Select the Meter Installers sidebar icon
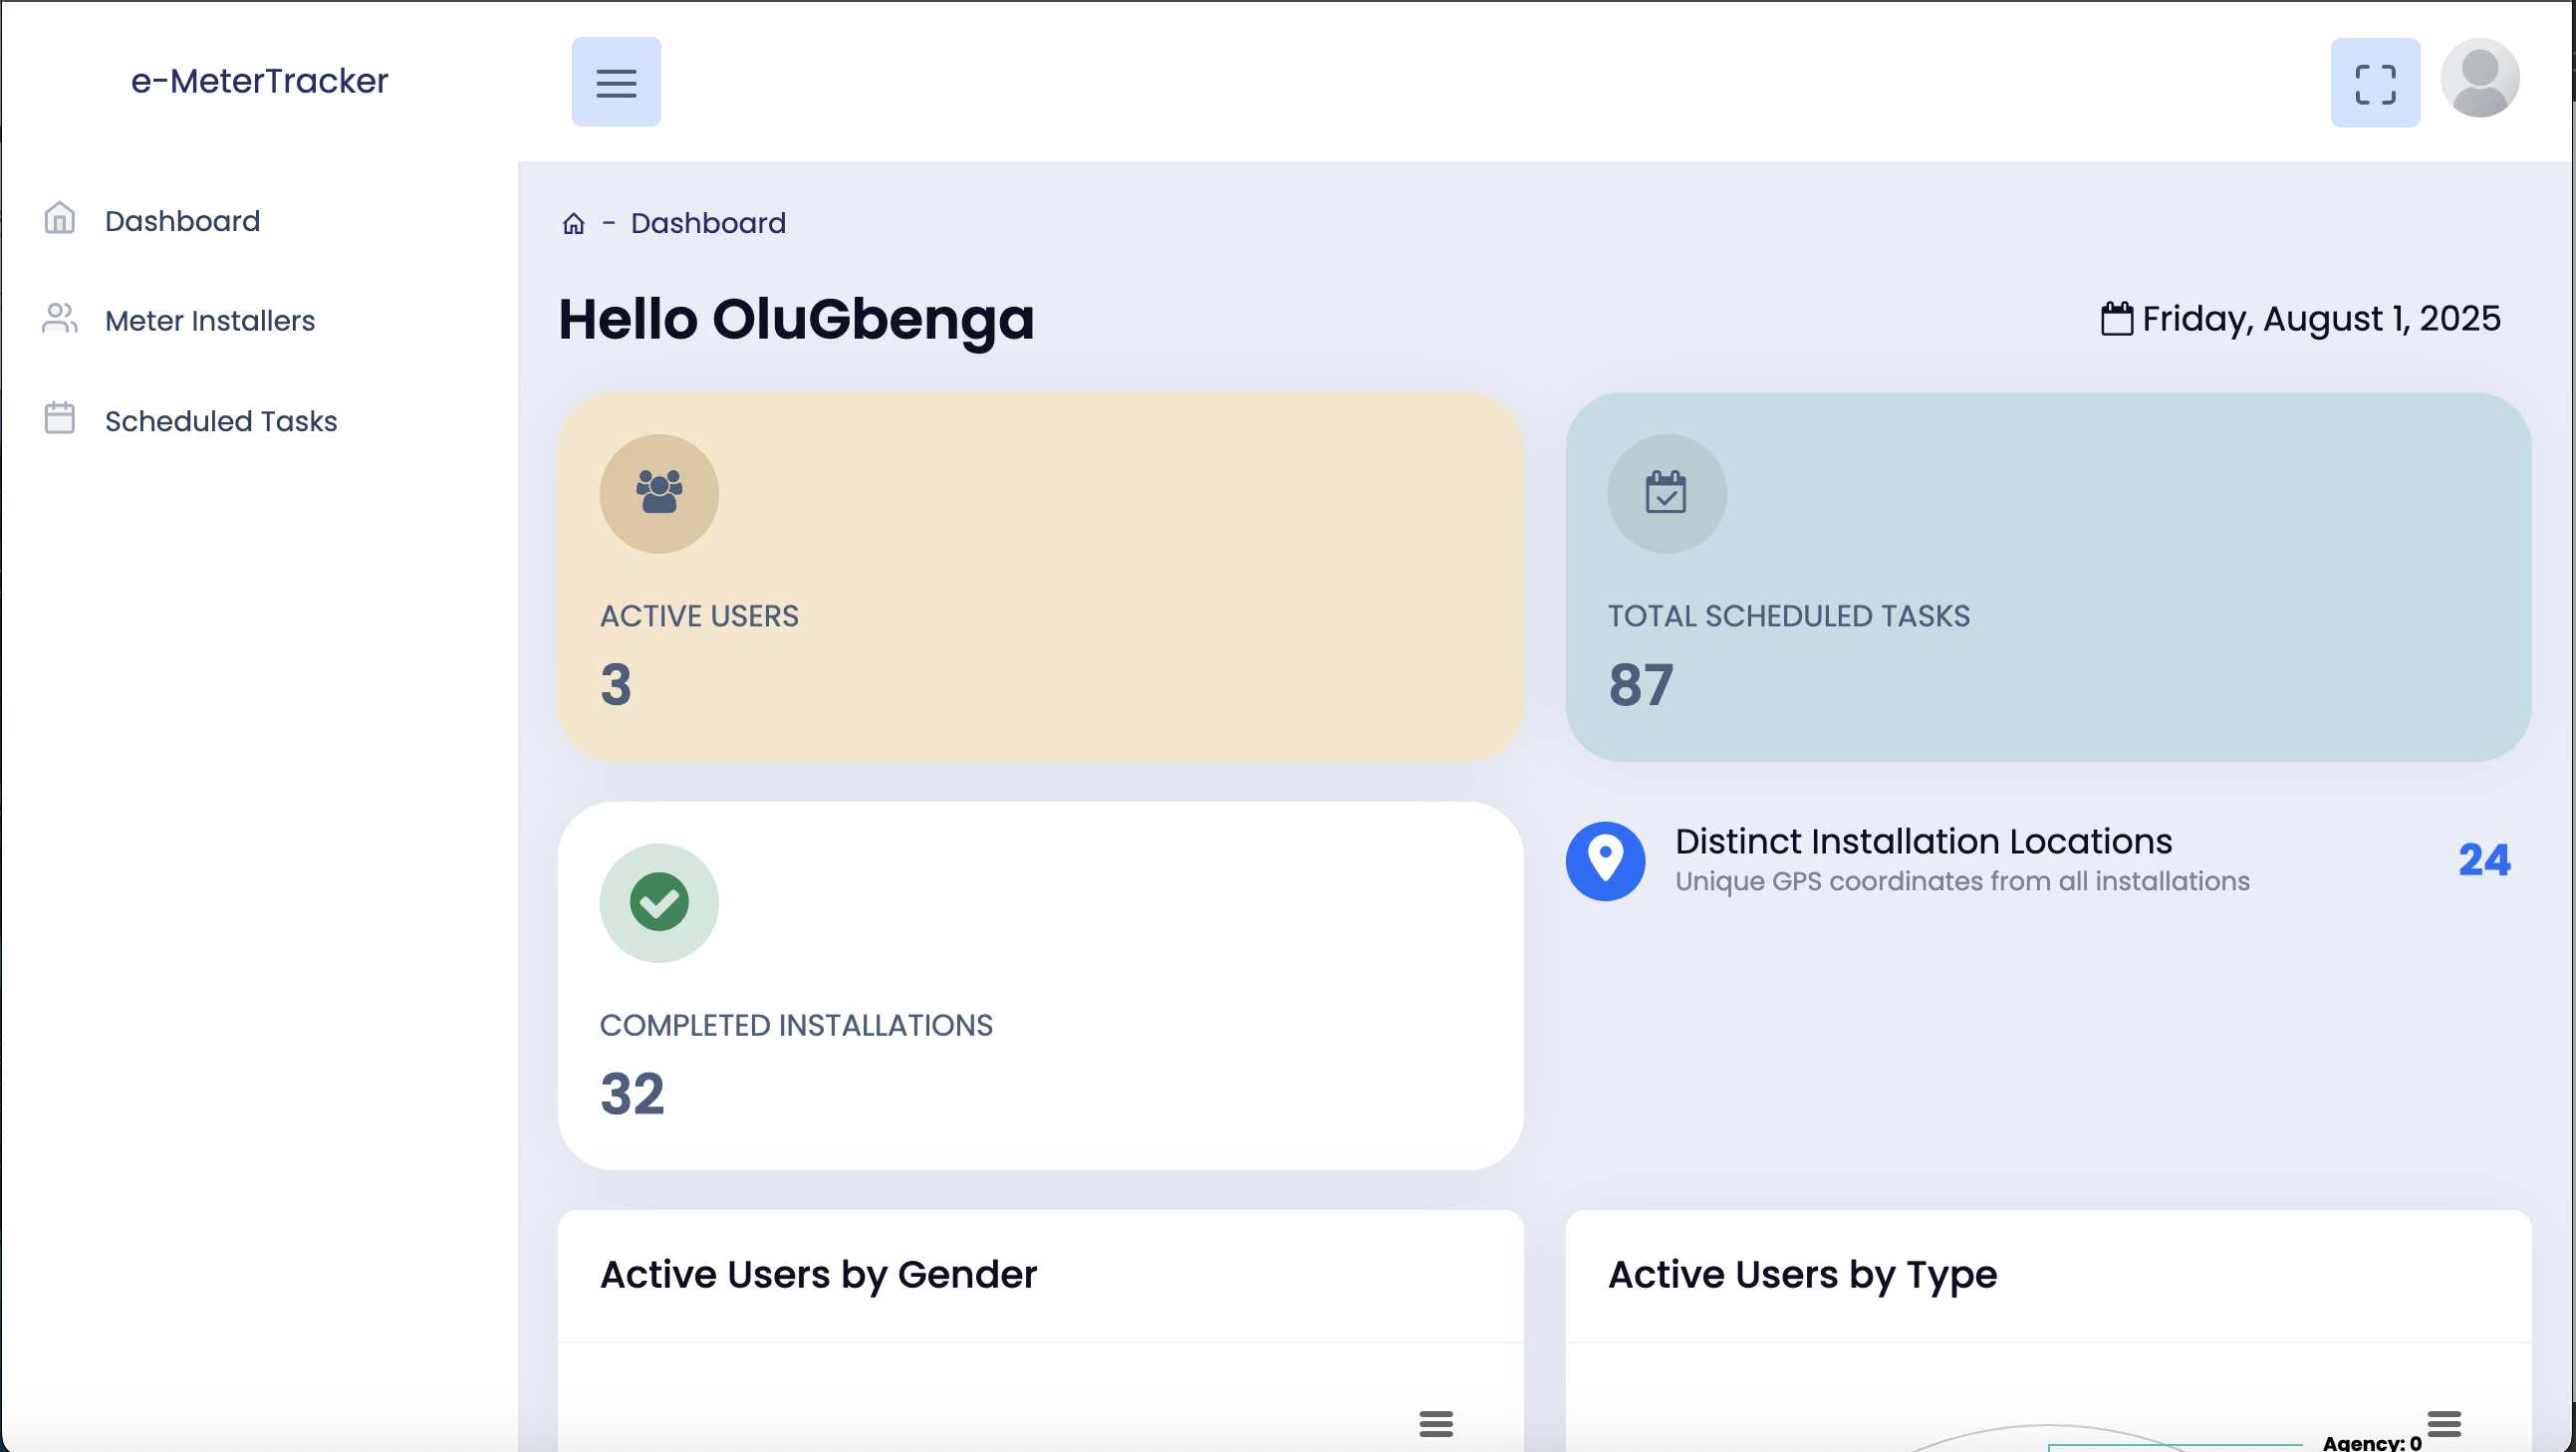 (58, 319)
